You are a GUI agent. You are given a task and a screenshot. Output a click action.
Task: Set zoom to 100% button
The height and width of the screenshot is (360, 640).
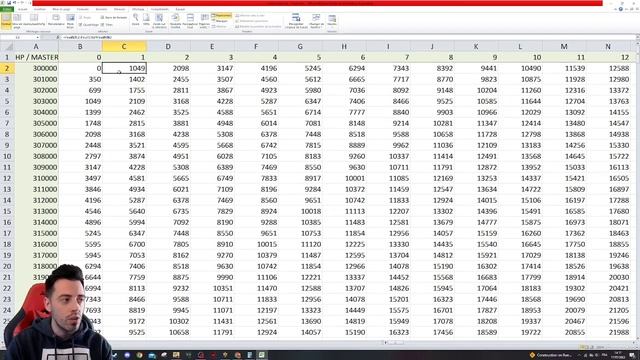[146, 20]
